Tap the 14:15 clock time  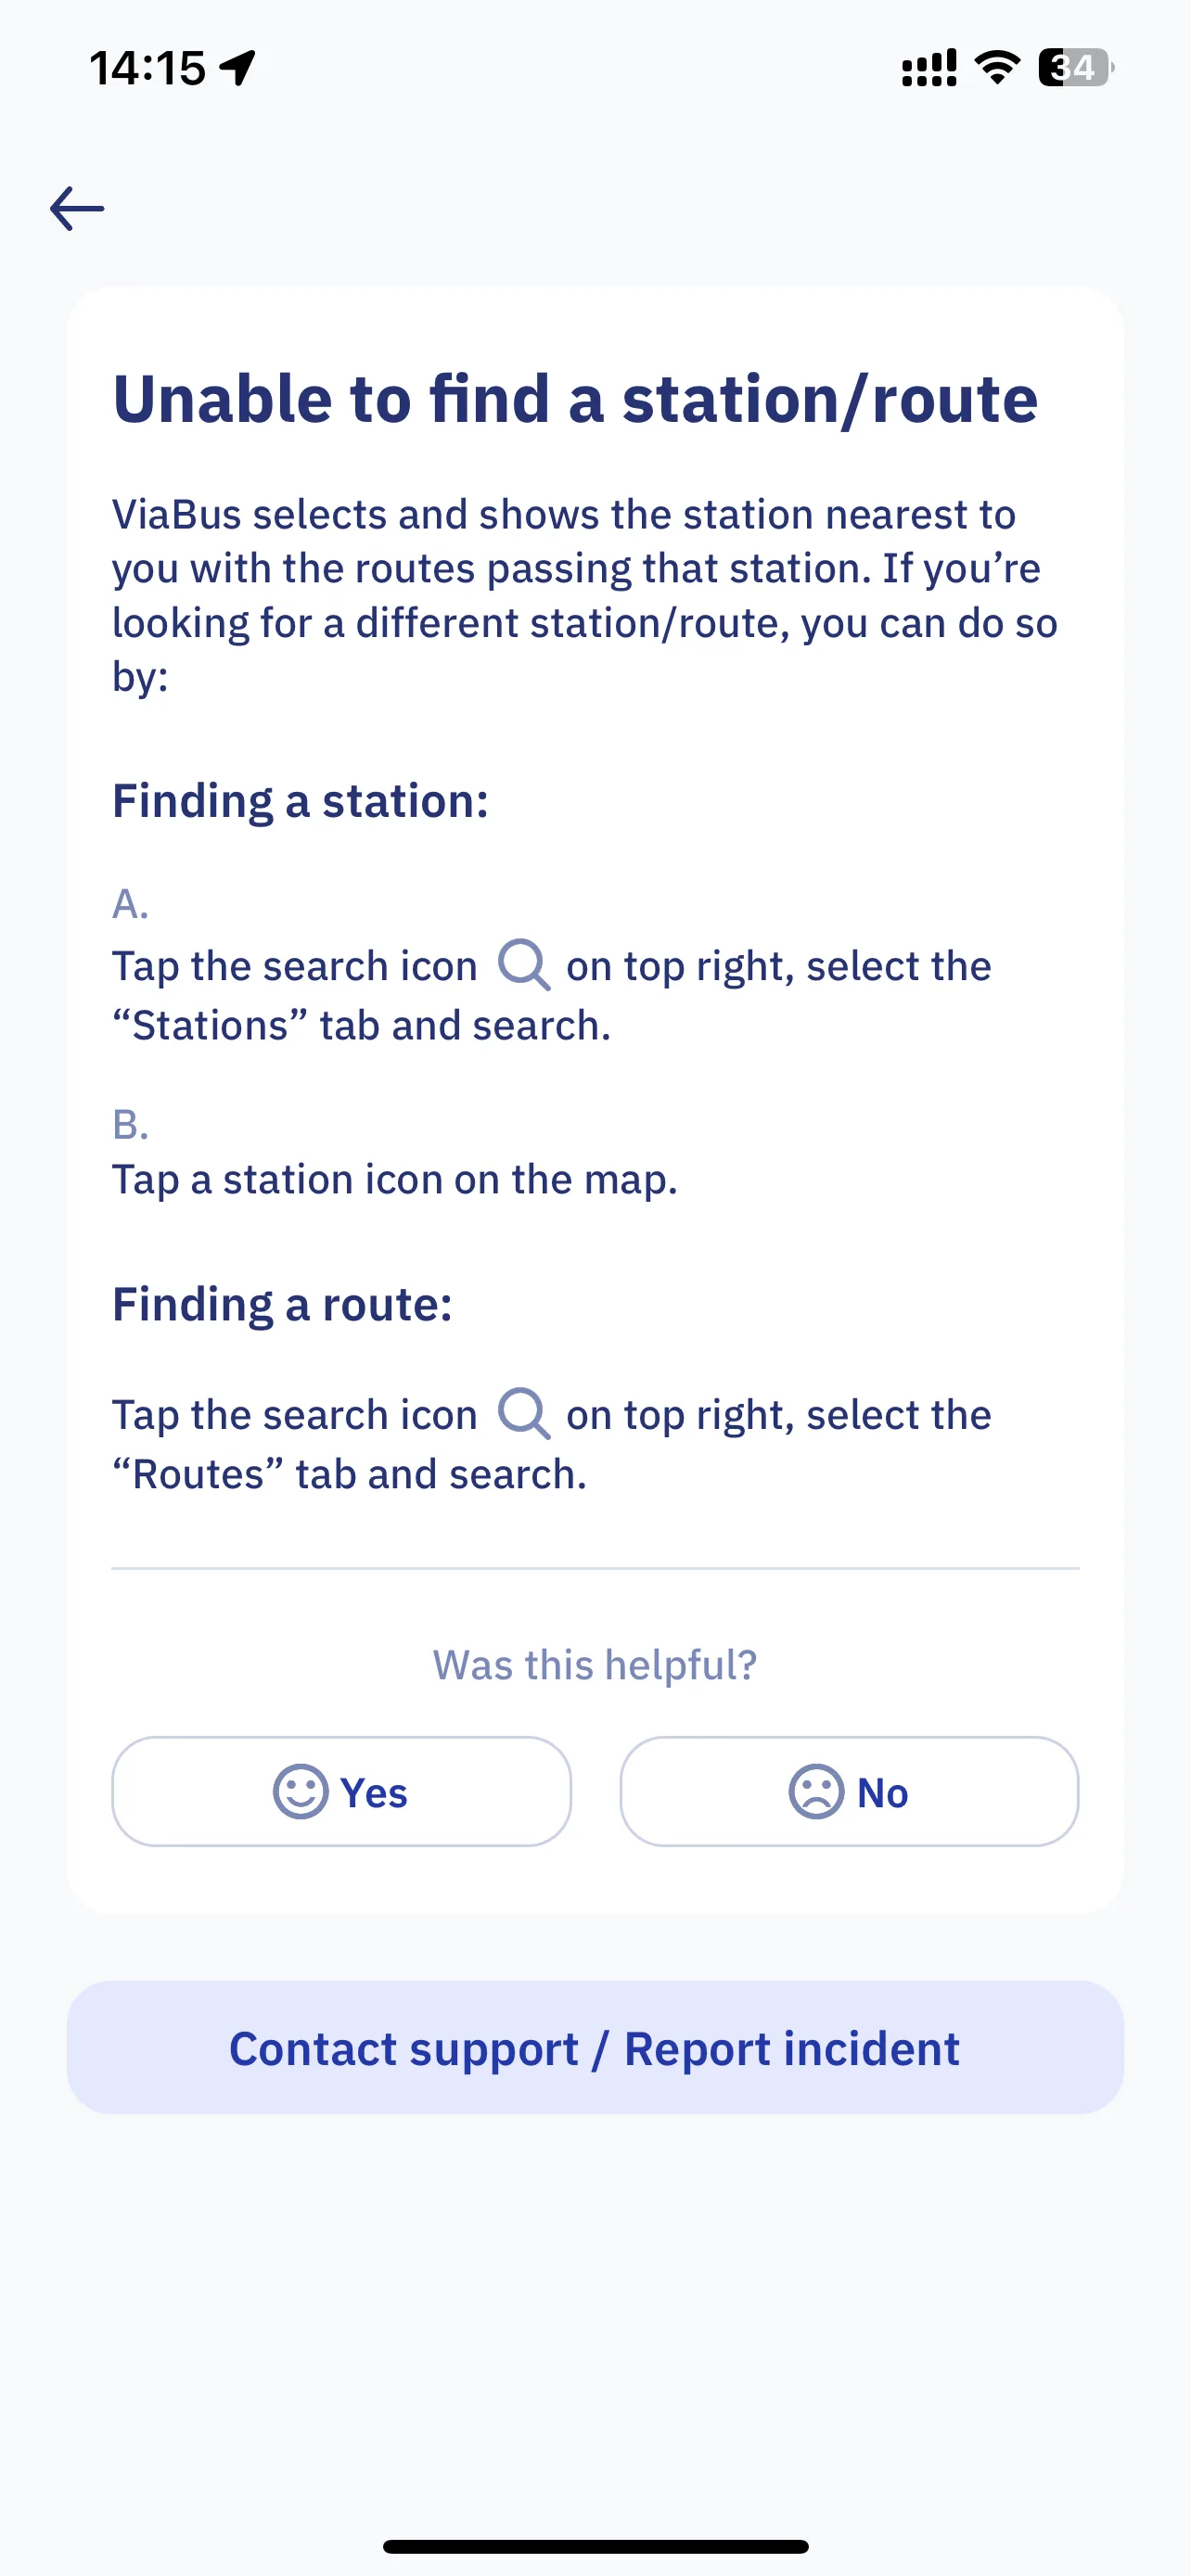click(148, 68)
